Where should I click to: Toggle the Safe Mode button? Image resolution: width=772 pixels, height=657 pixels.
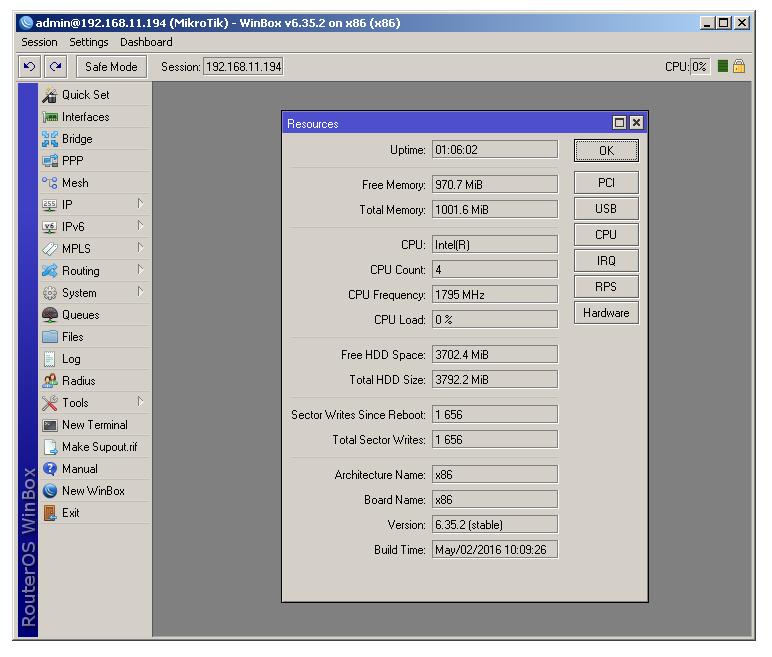click(x=111, y=67)
